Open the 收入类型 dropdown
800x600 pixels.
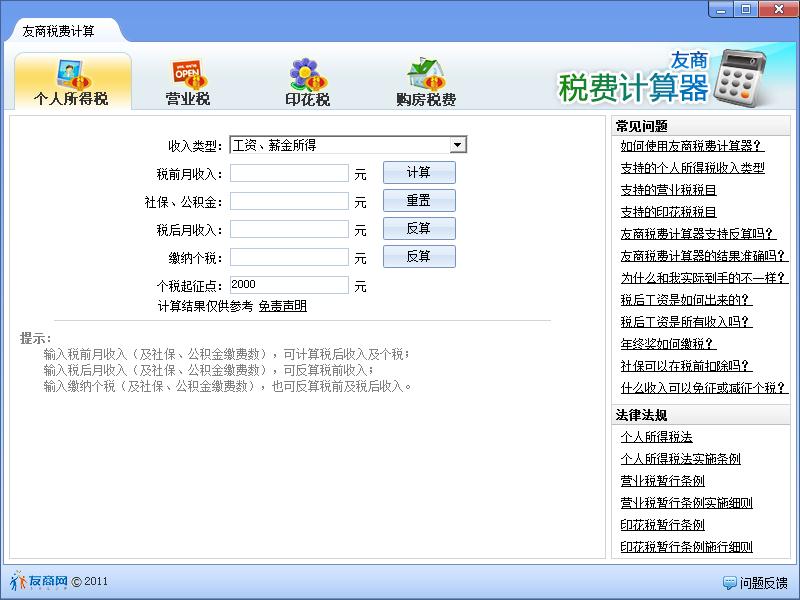coord(461,143)
